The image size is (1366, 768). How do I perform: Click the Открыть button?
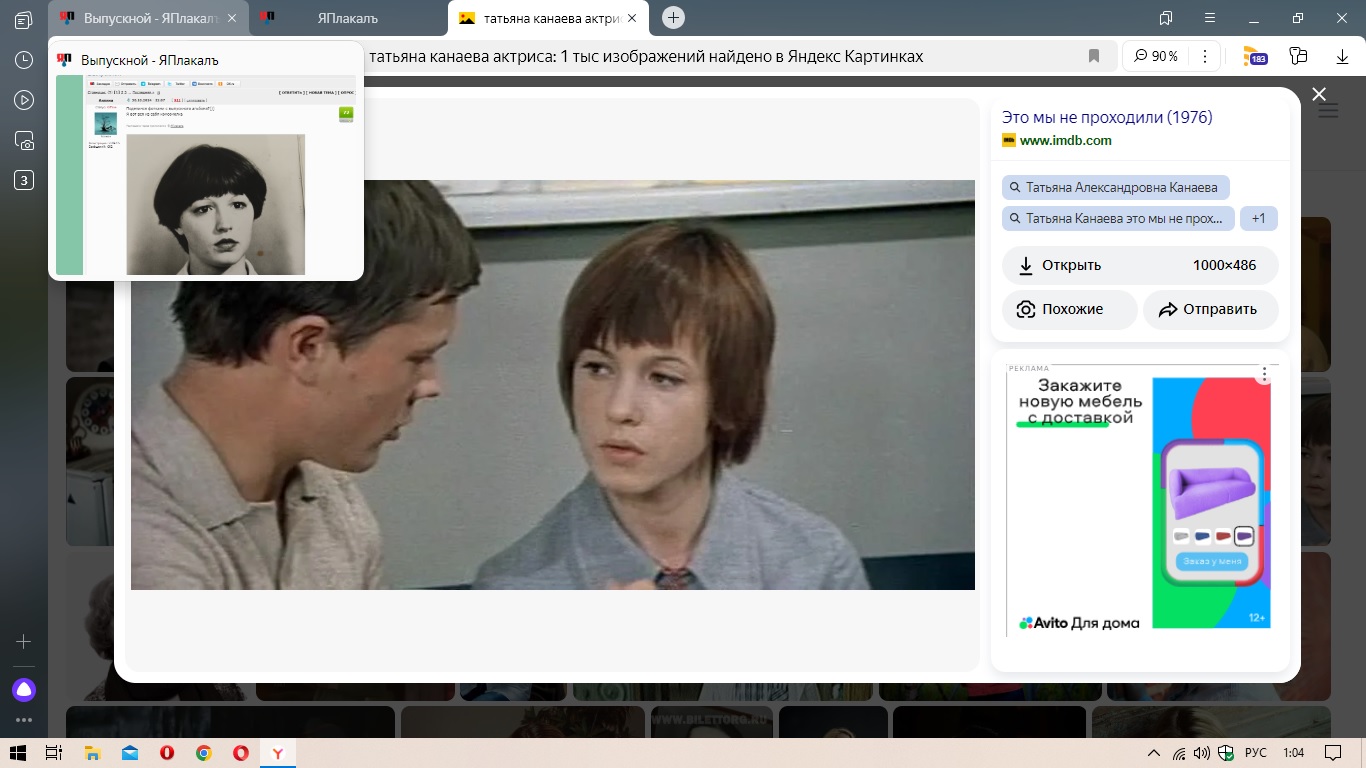click(1140, 265)
